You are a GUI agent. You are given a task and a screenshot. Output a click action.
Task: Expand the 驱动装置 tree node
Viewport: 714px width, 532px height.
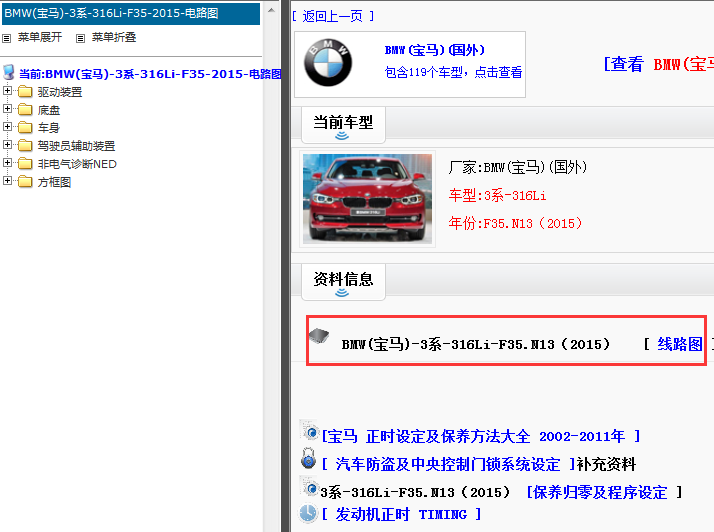pos(7,91)
